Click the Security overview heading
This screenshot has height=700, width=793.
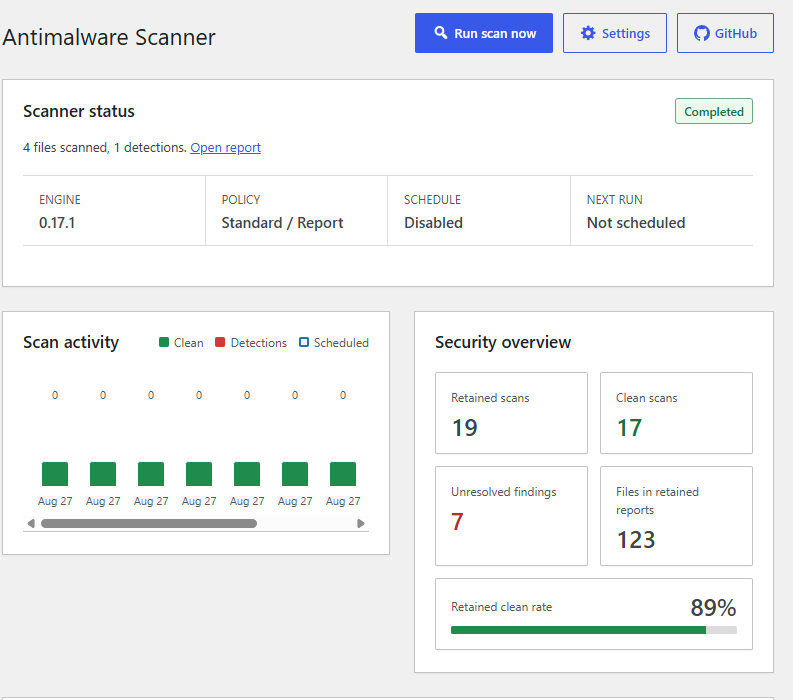pyautogui.click(x=503, y=342)
